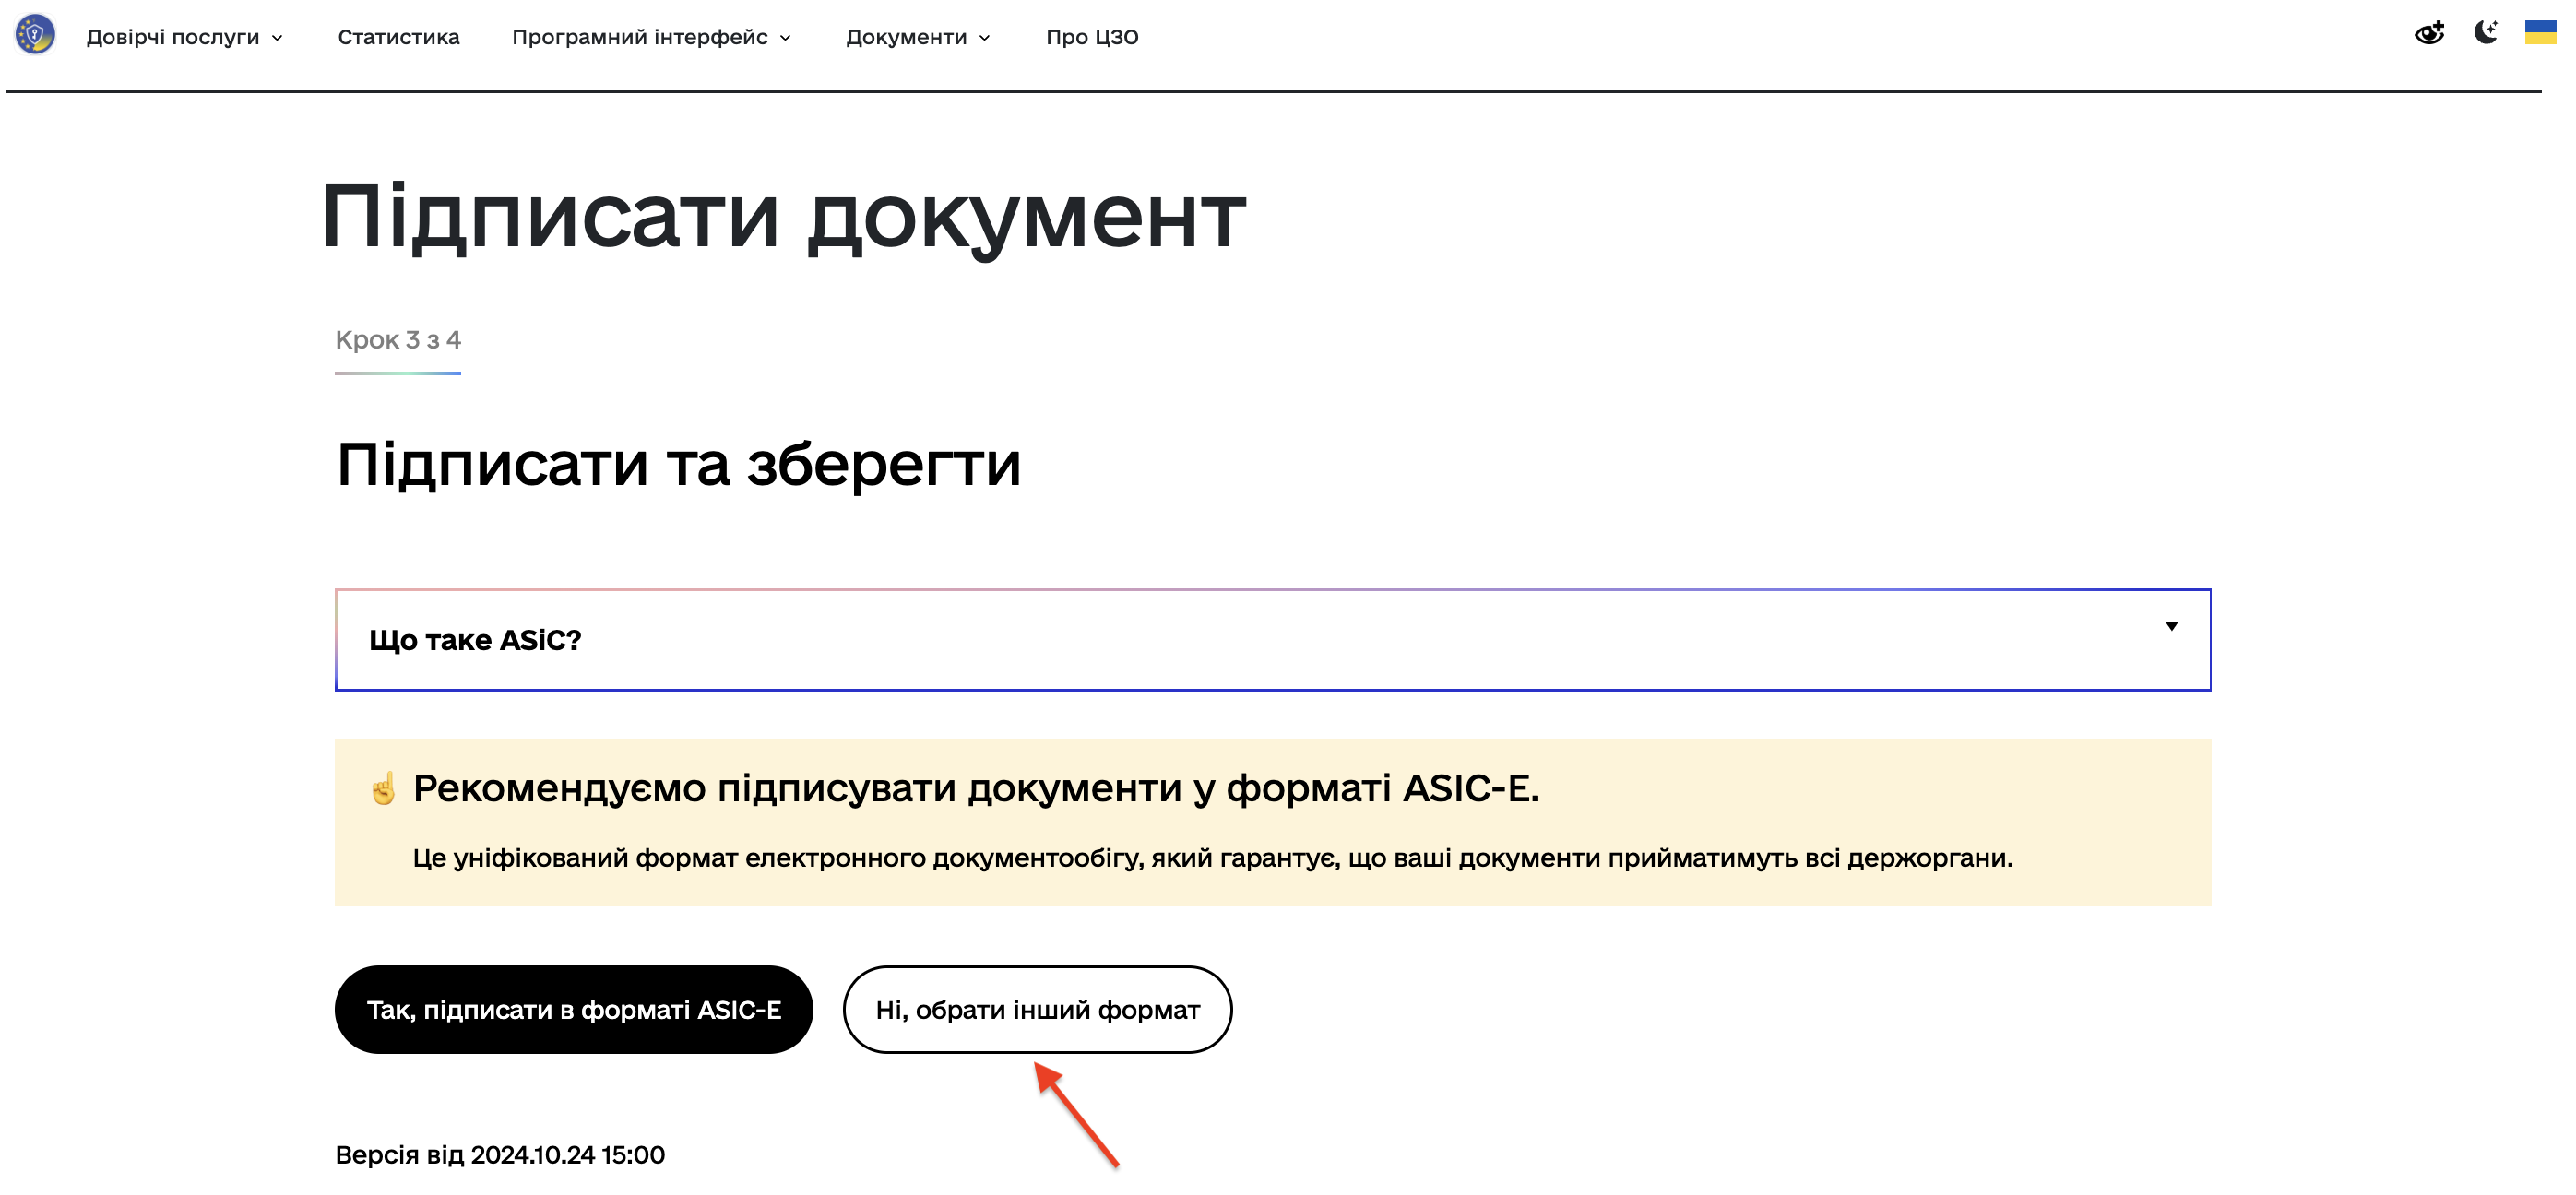This screenshot has width=2576, height=1195.
Task: Expand the 'Що таке ASiC?' section
Action: pos(476,640)
